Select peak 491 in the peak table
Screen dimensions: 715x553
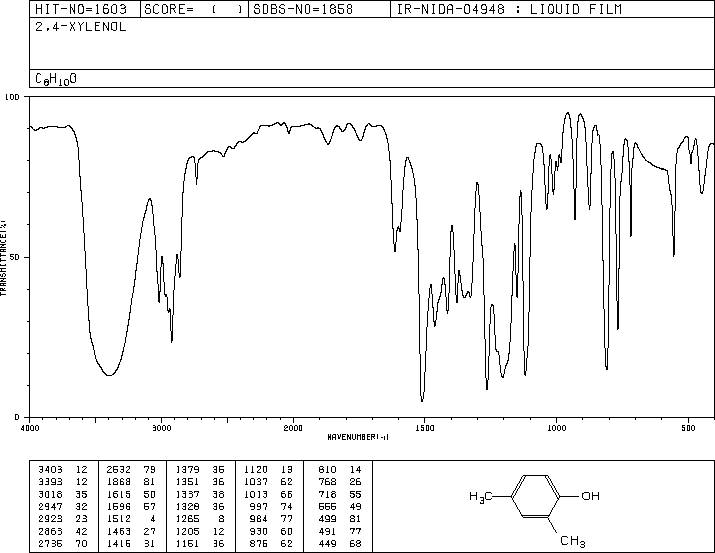(x=327, y=531)
